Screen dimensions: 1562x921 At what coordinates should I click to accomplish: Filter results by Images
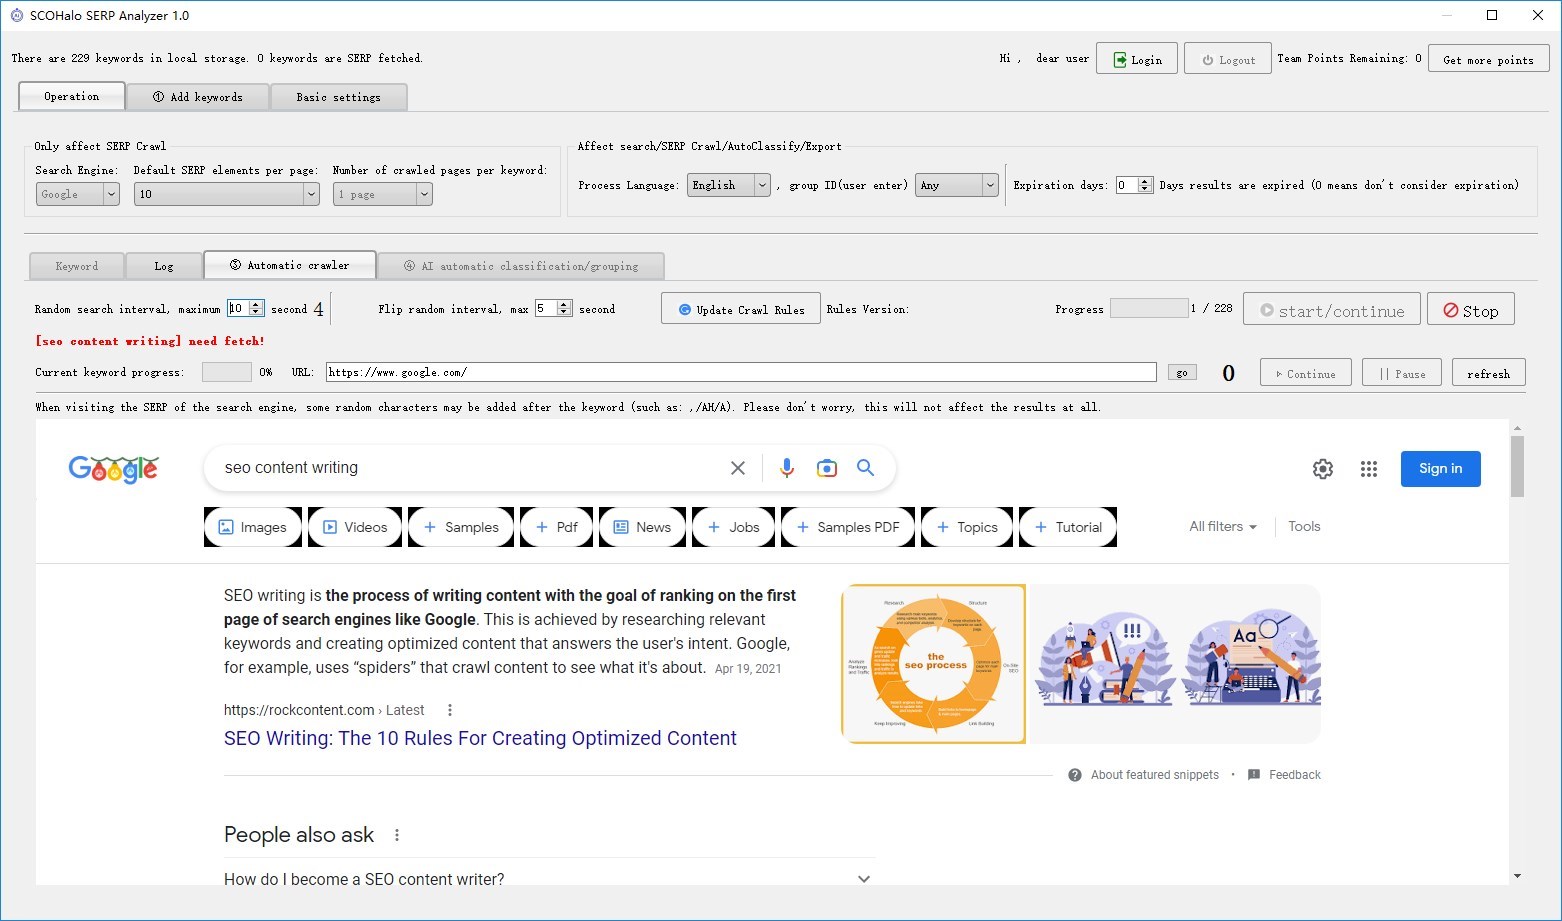(253, 527)
